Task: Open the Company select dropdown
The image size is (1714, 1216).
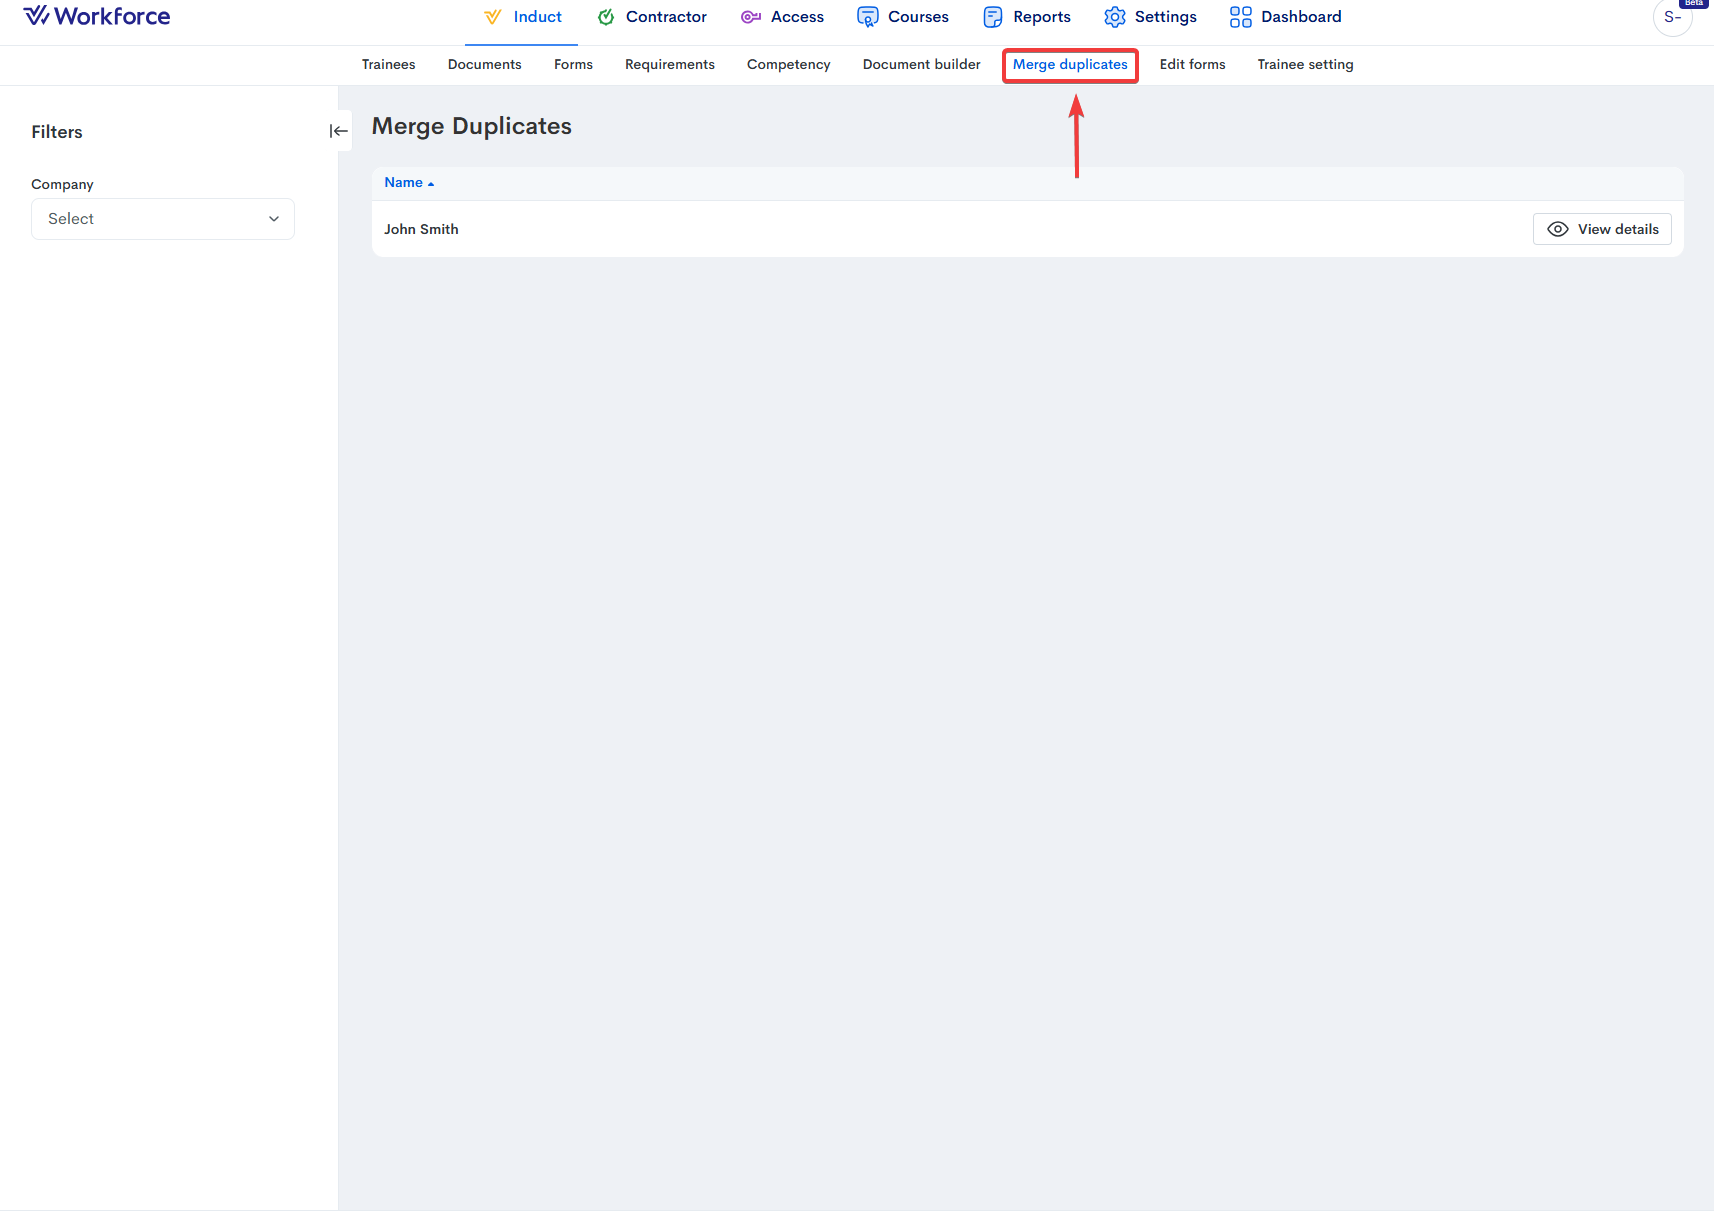Action: pyautogui.click(x=163, y=219)
